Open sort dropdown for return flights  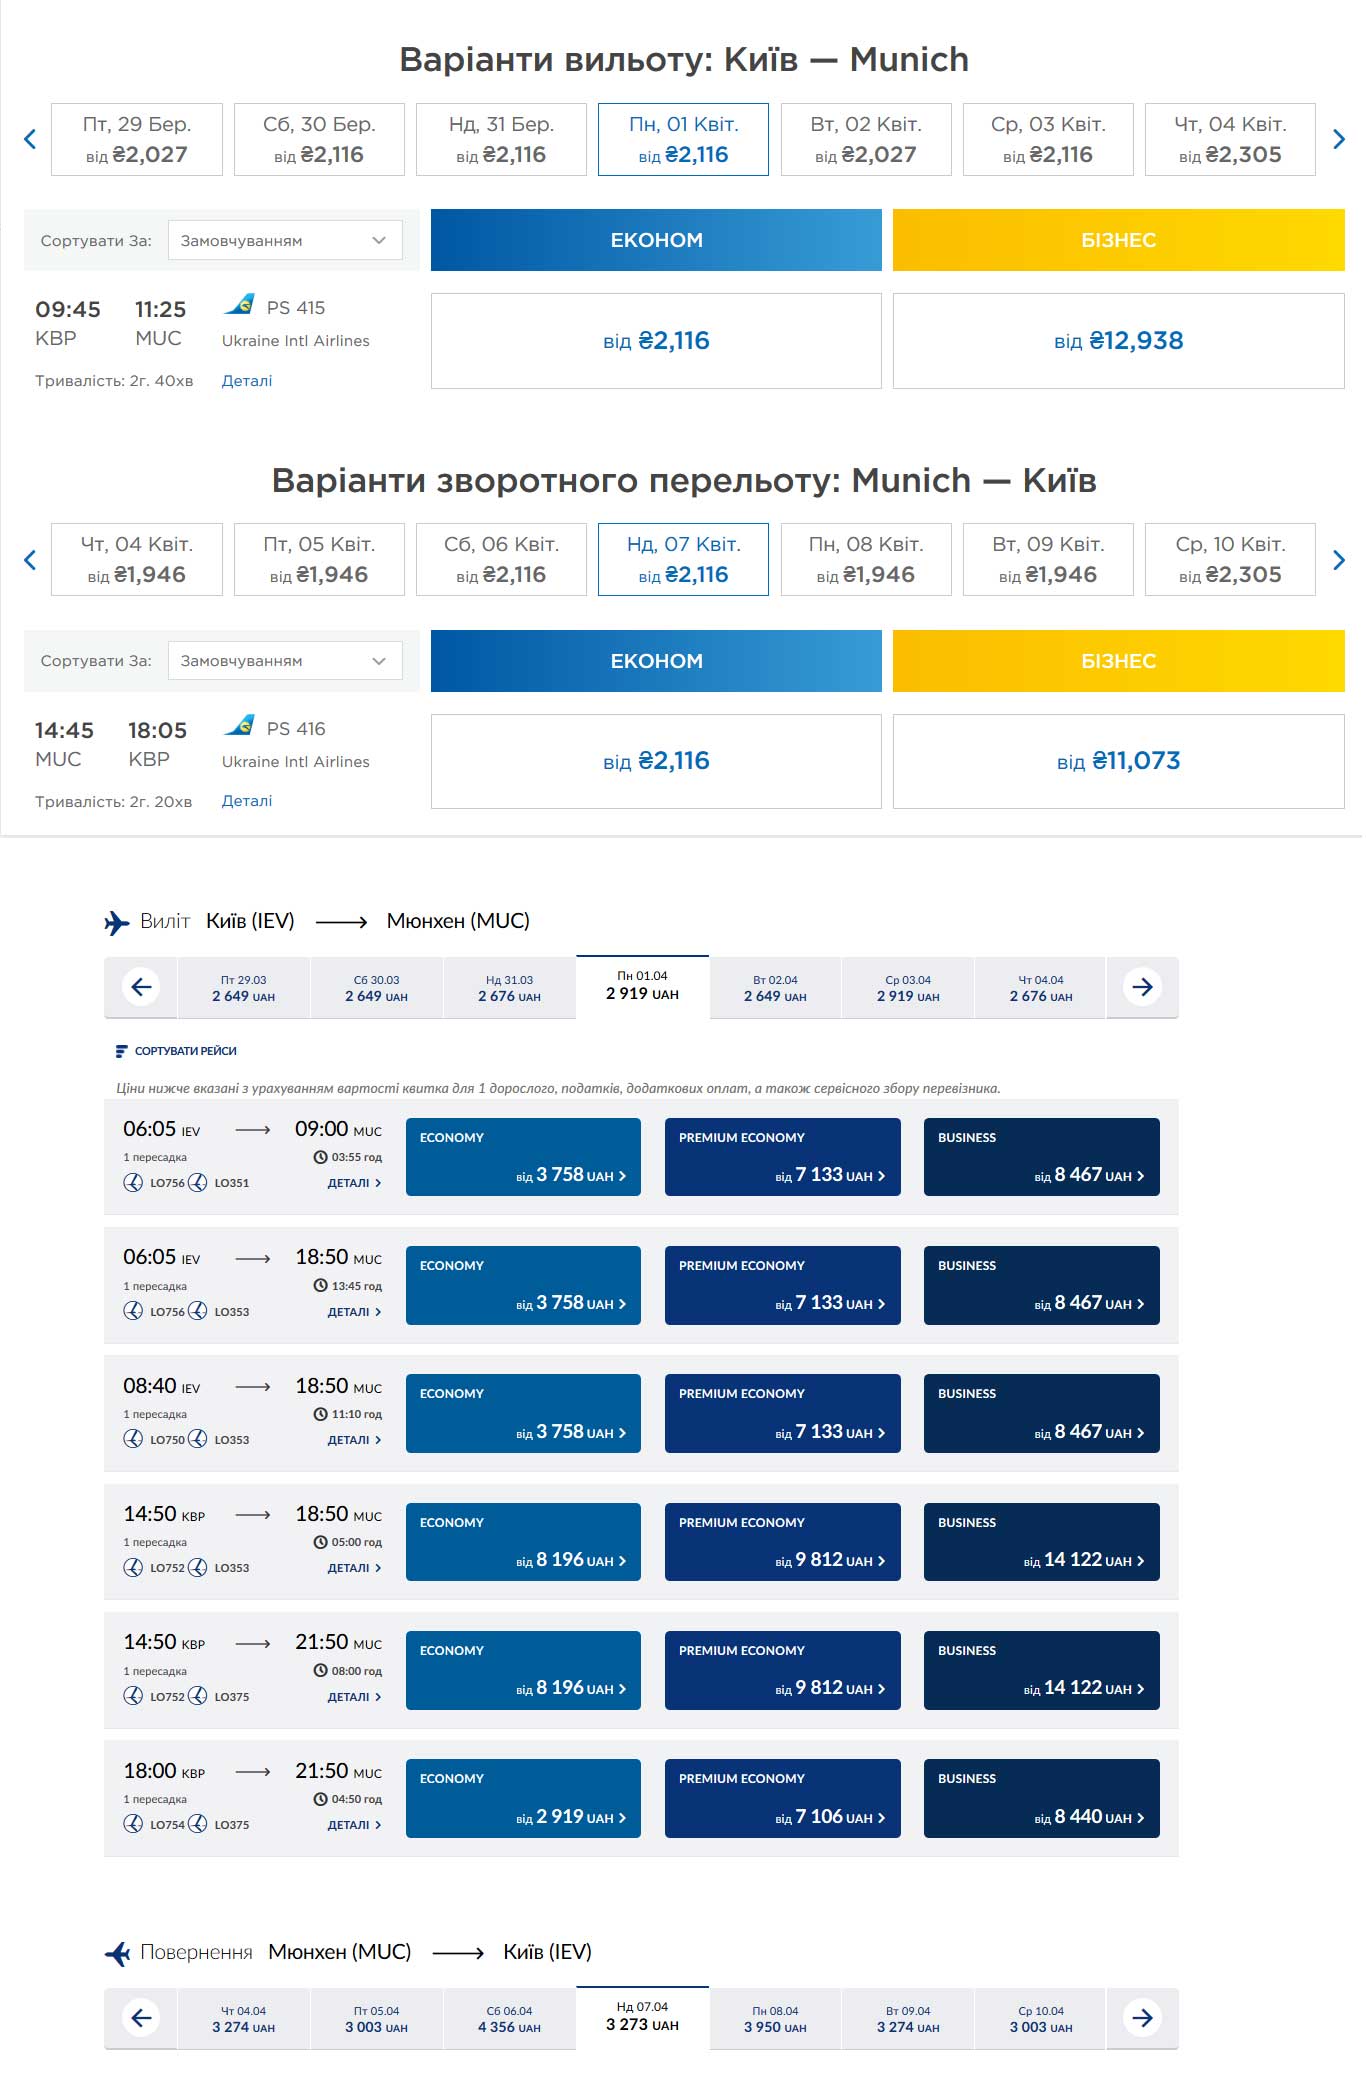click(285, 661)
